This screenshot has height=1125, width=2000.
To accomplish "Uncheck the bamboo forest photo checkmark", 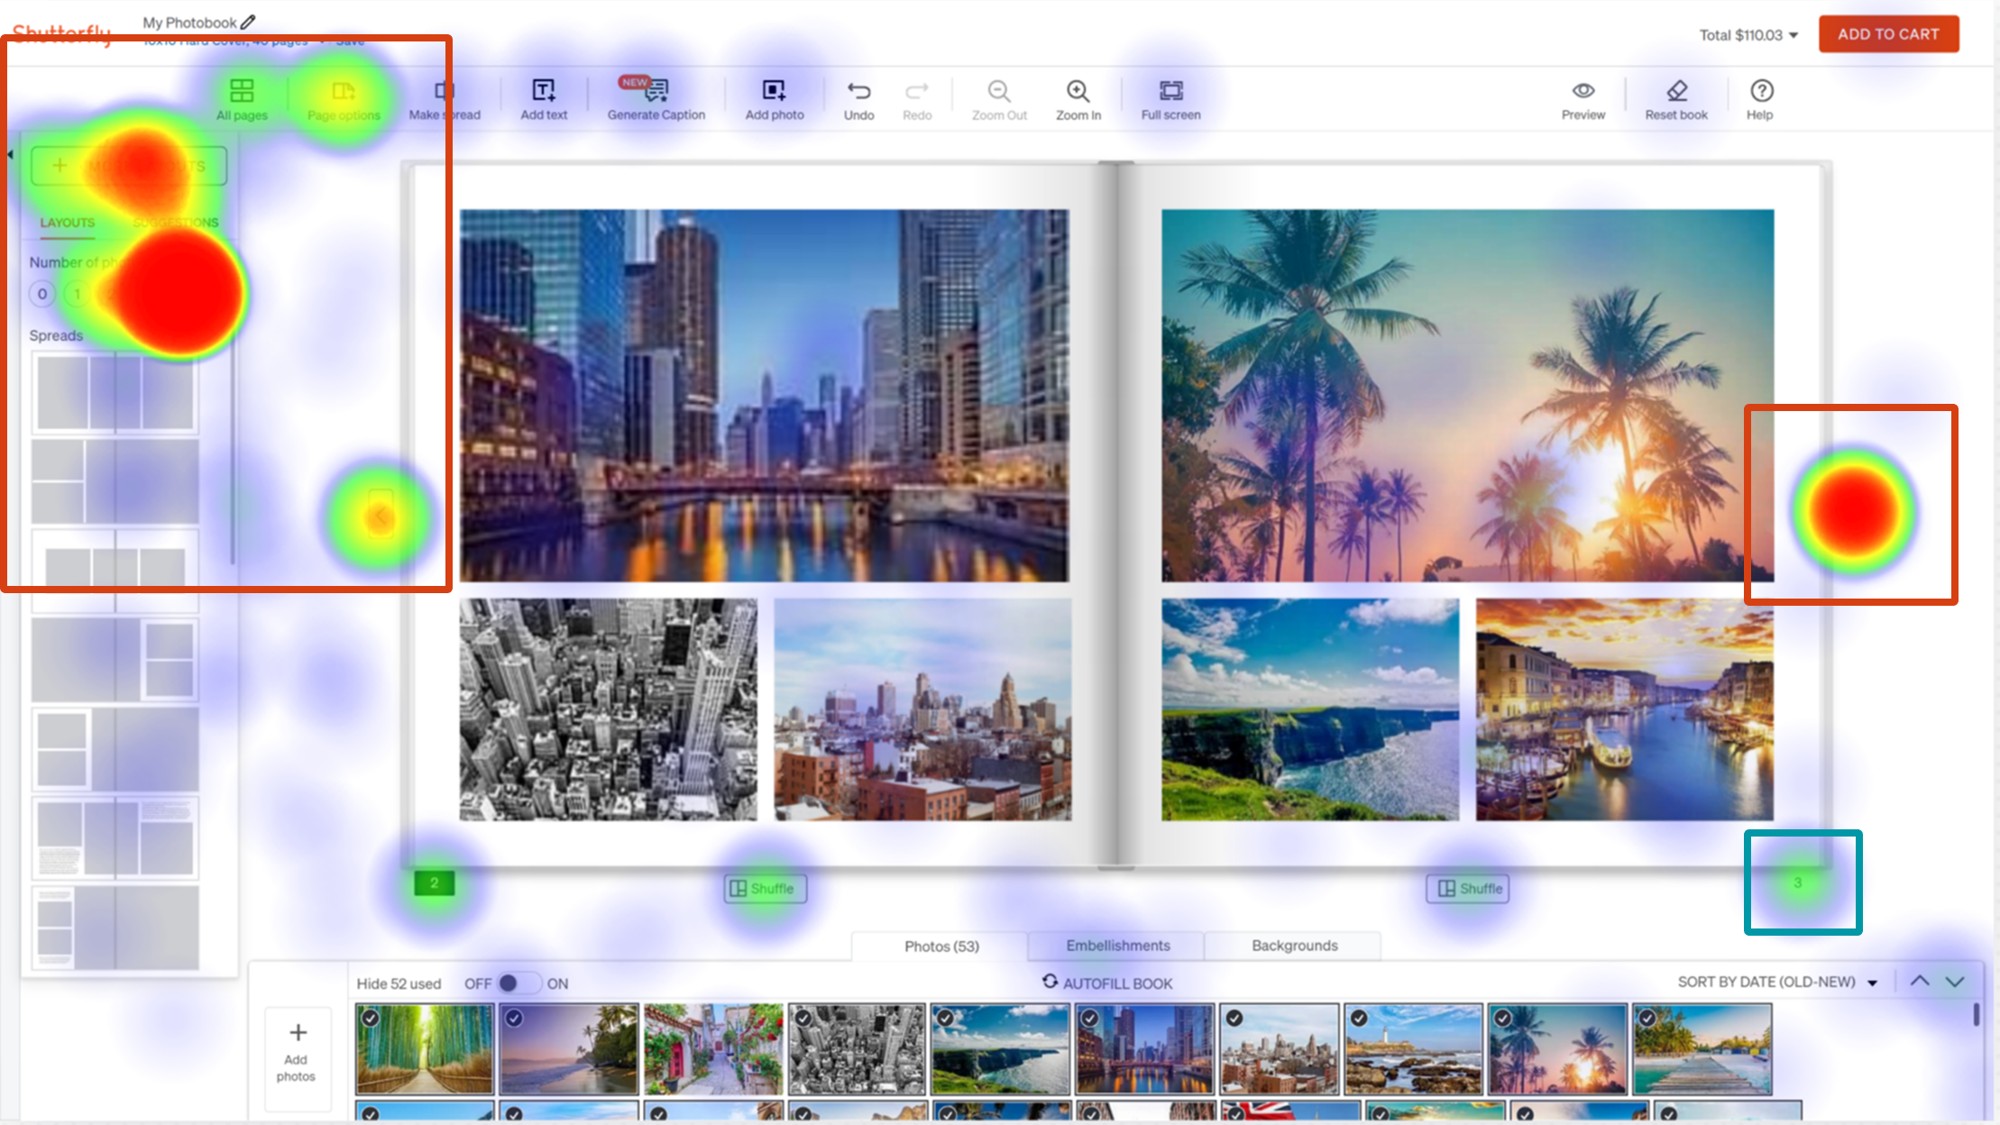I will pyautogui.click(x=370, y=1018).
